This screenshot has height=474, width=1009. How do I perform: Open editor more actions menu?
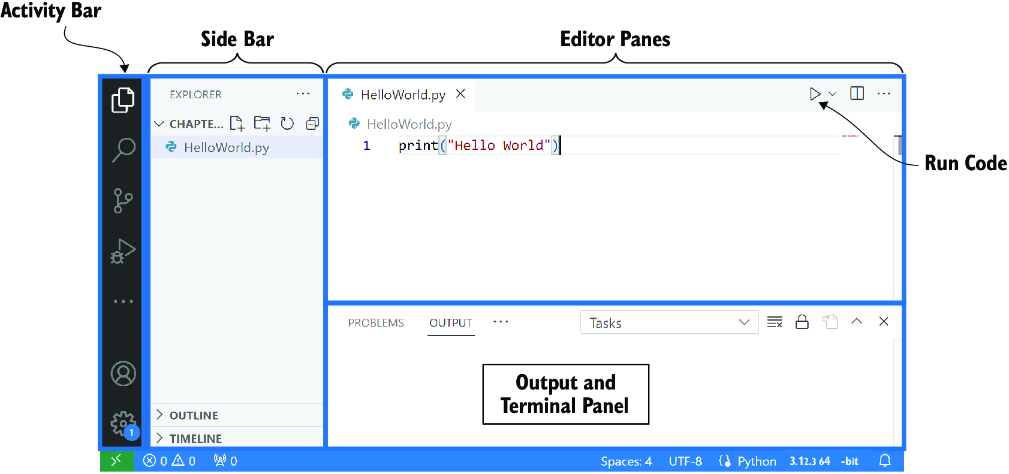(884, 94)
